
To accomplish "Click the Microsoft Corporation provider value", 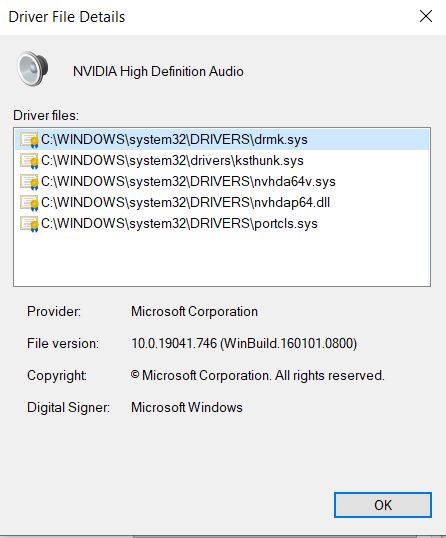I will [x=194, y=312].
